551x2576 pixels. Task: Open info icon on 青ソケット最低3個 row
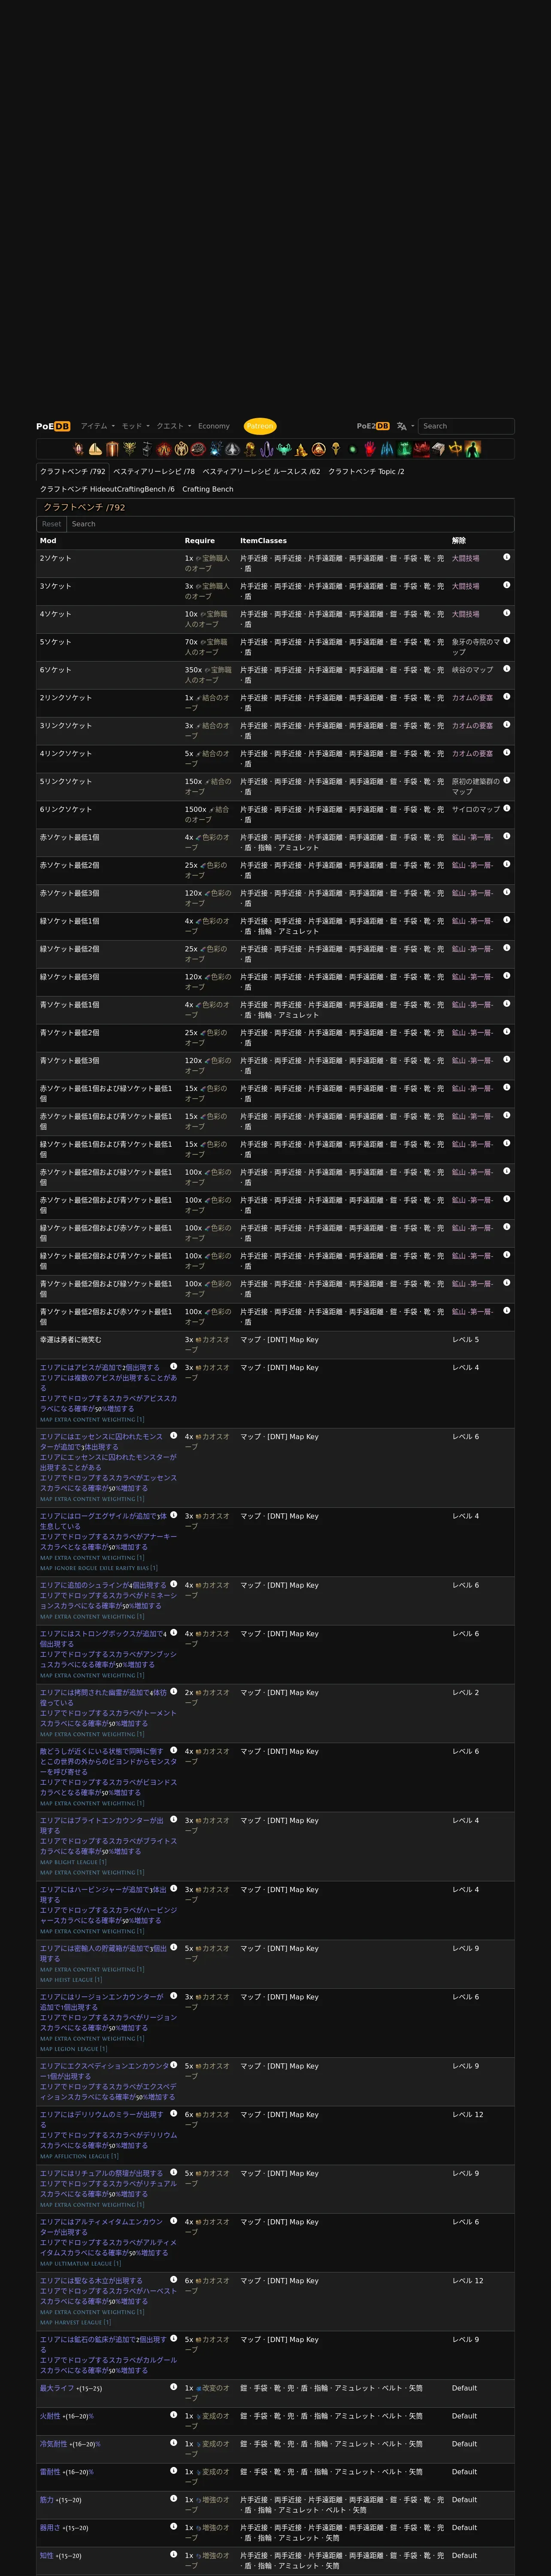[x=507, y=1060]
